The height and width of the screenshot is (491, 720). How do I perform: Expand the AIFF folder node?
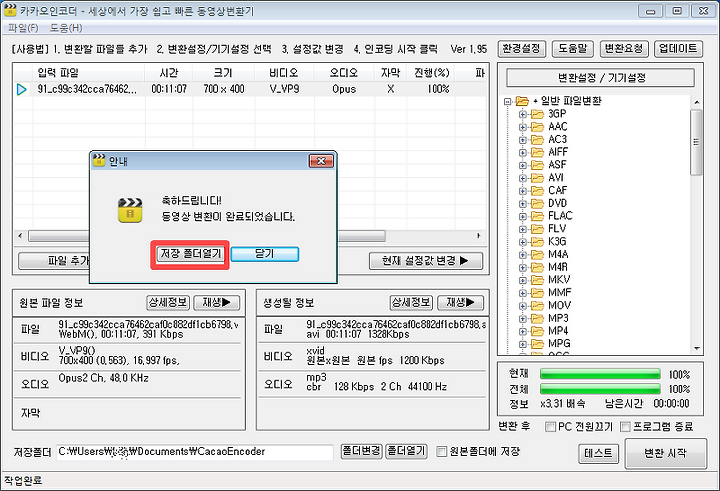pos(523,152)
